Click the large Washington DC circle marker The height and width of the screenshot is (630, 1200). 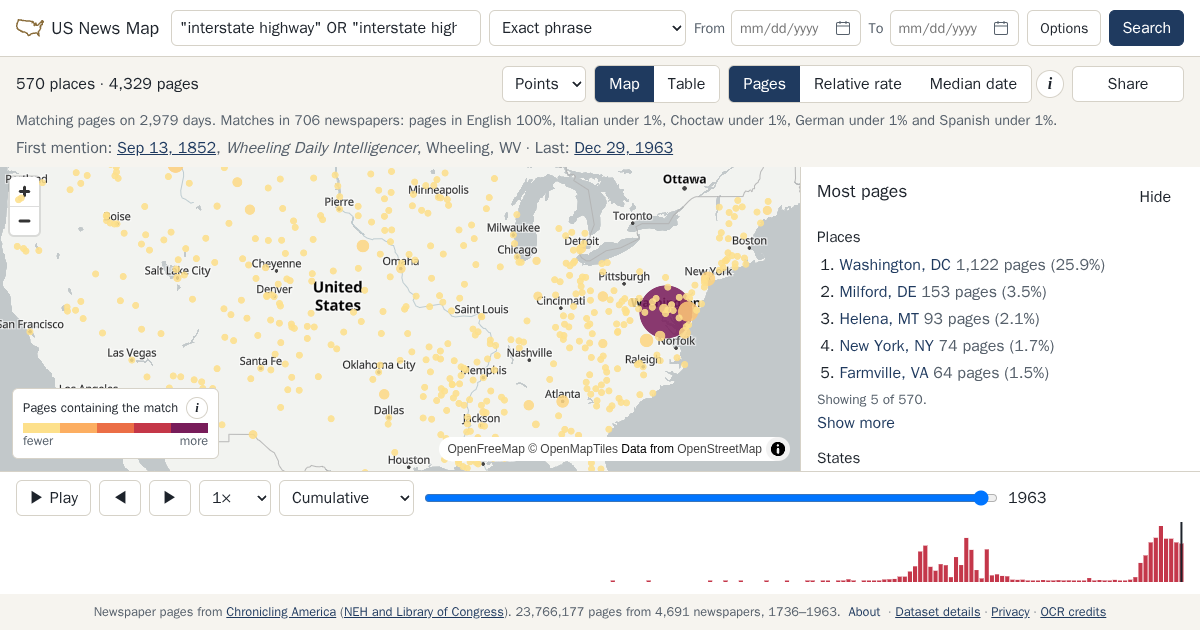click(x=665, y=310)
